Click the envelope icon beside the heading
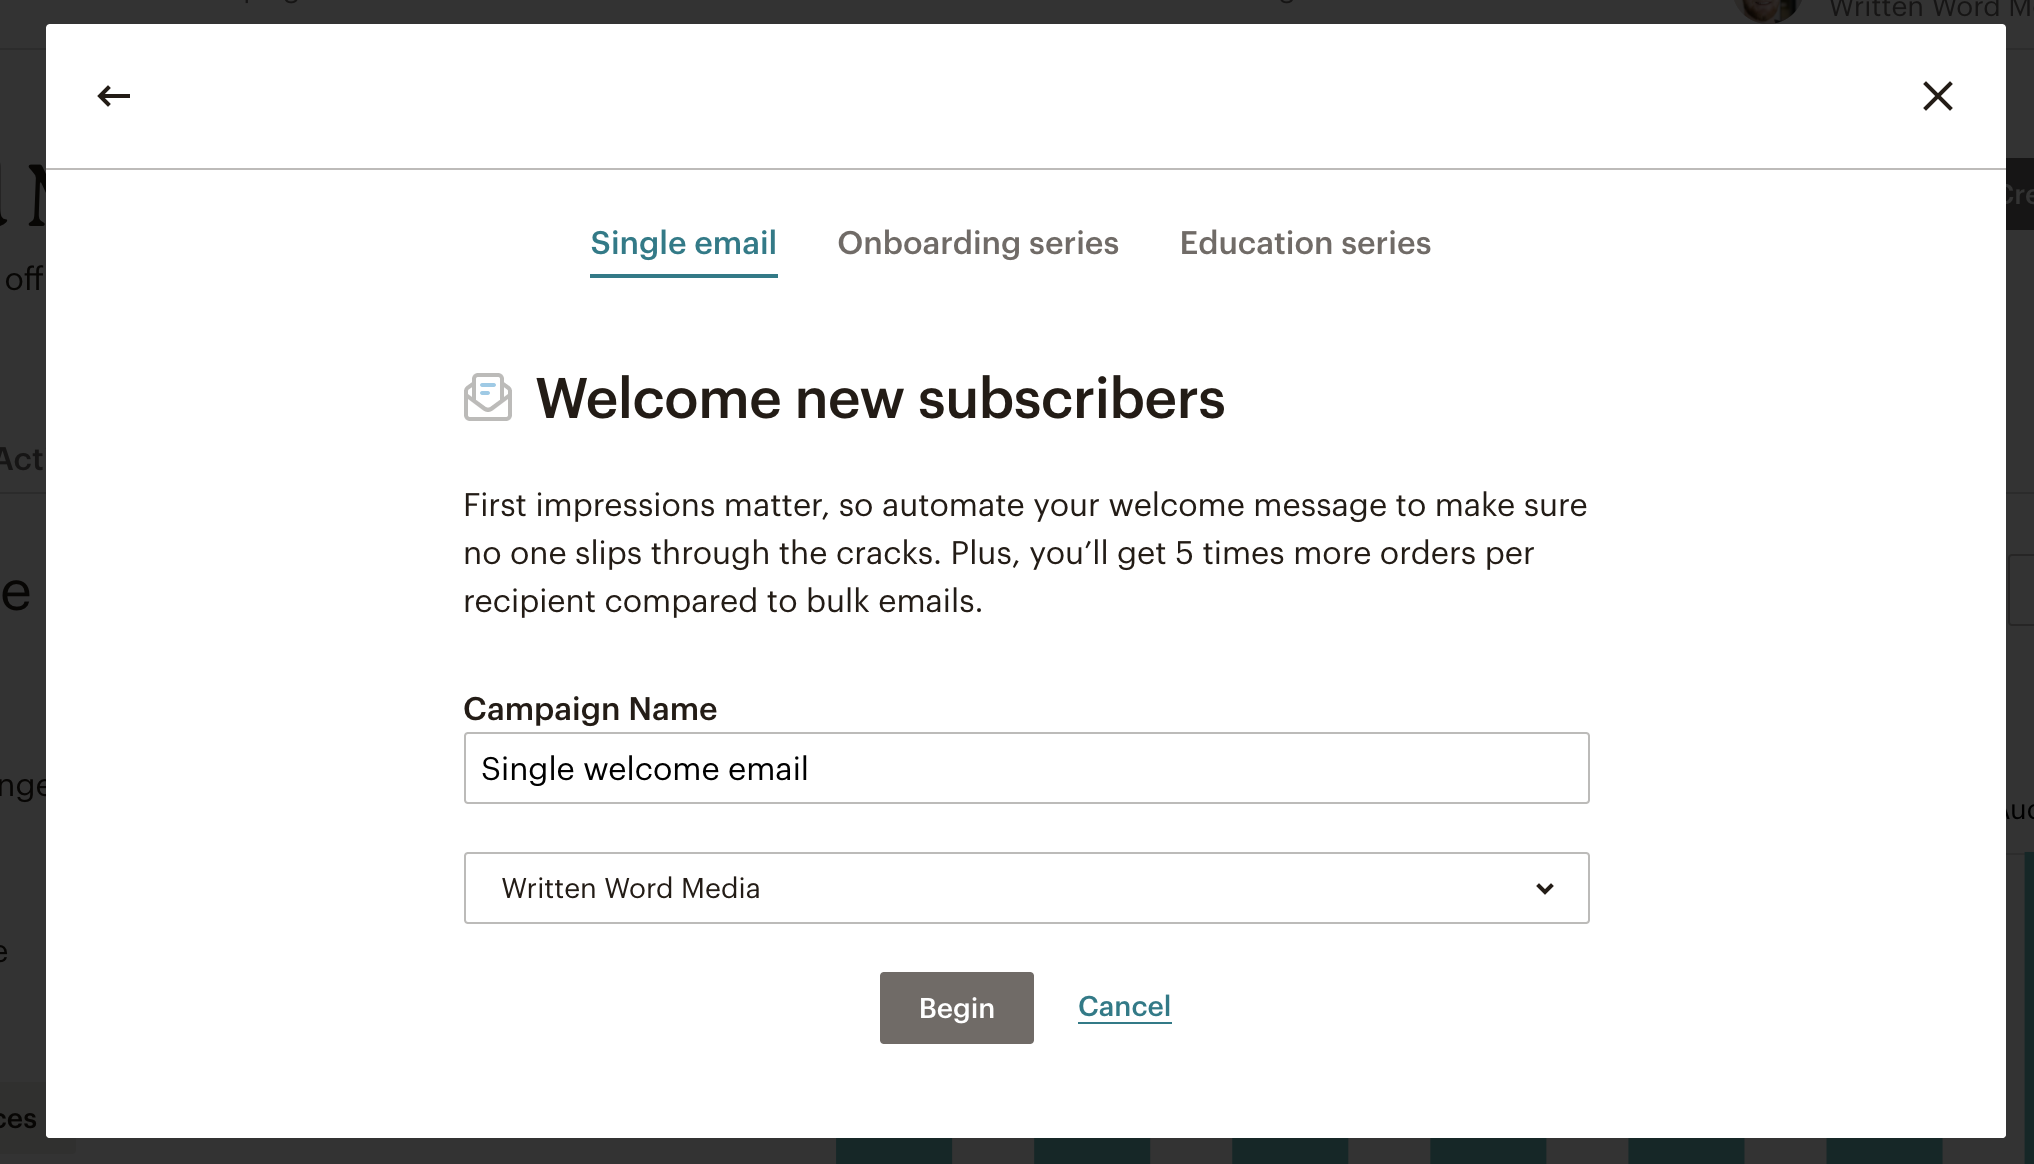This screenshot has width=2034, height=1164. coord(488,398)
